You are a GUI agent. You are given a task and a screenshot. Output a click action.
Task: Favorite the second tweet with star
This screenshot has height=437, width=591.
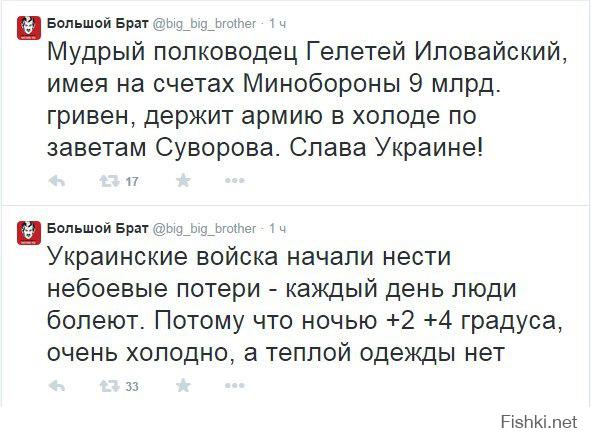(x=183, y=385)
